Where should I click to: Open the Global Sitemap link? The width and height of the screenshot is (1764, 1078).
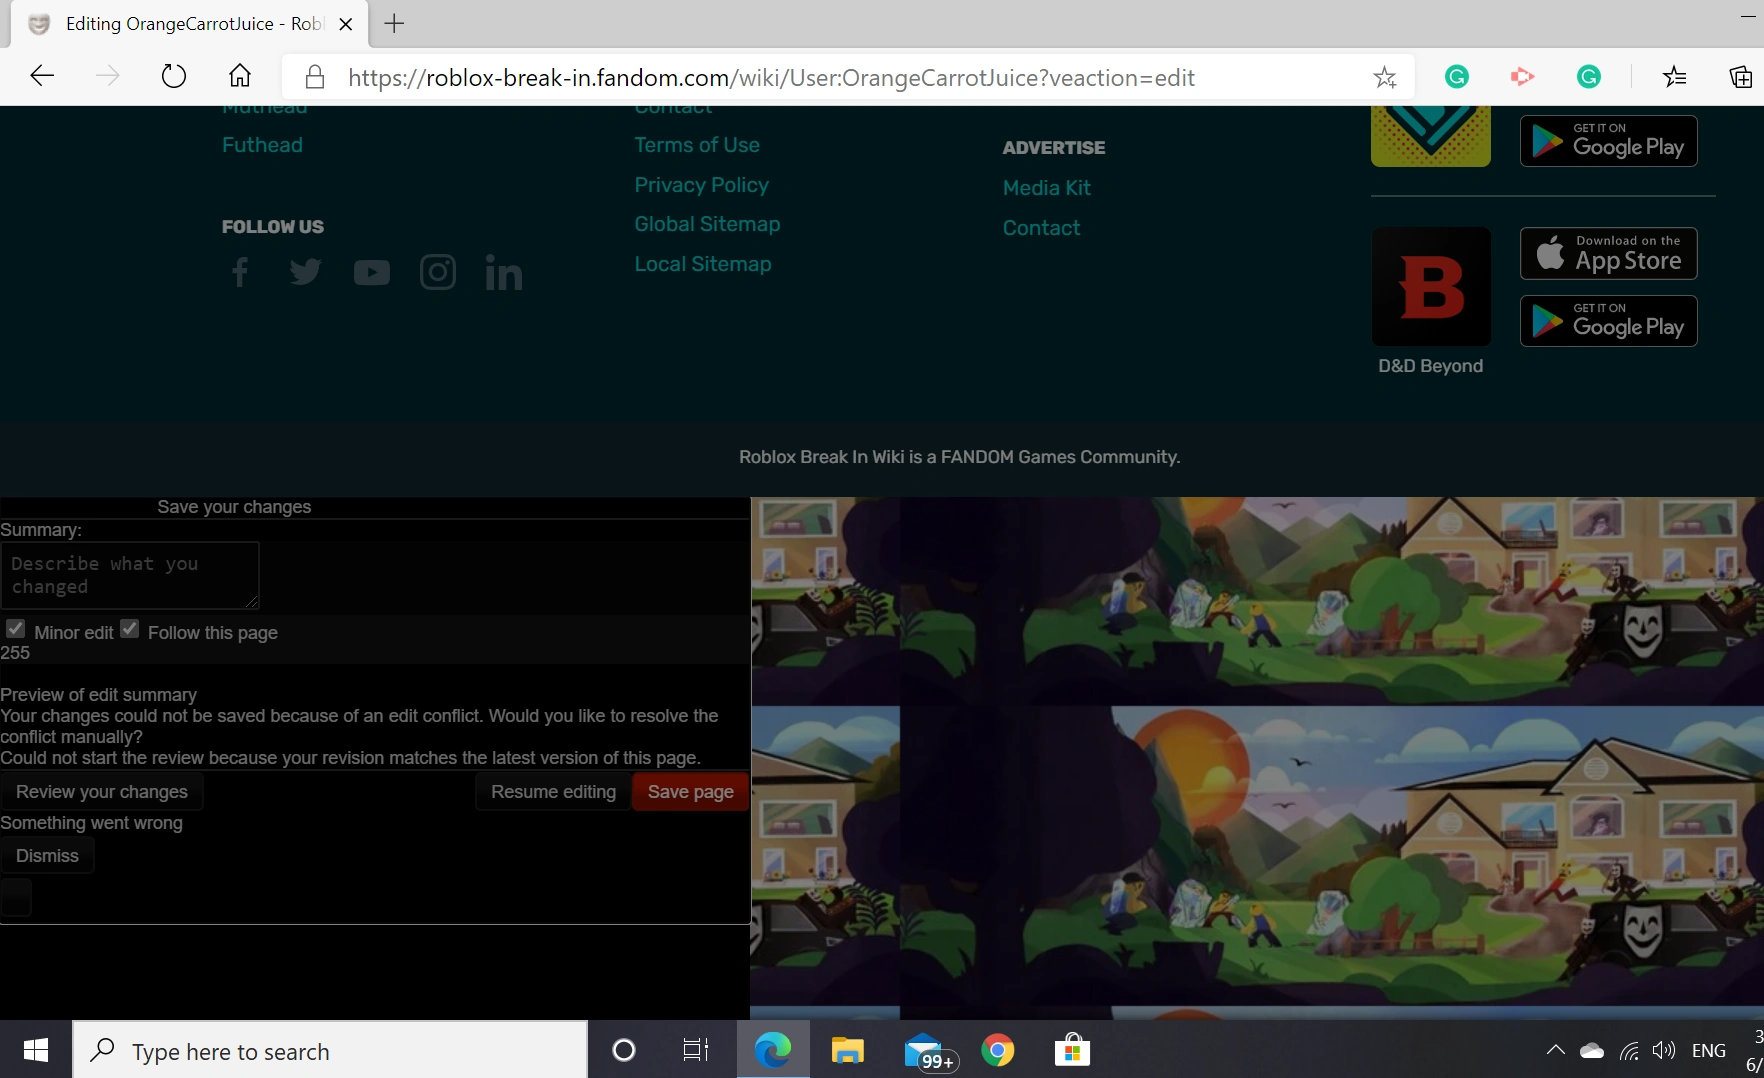[707, 224]
